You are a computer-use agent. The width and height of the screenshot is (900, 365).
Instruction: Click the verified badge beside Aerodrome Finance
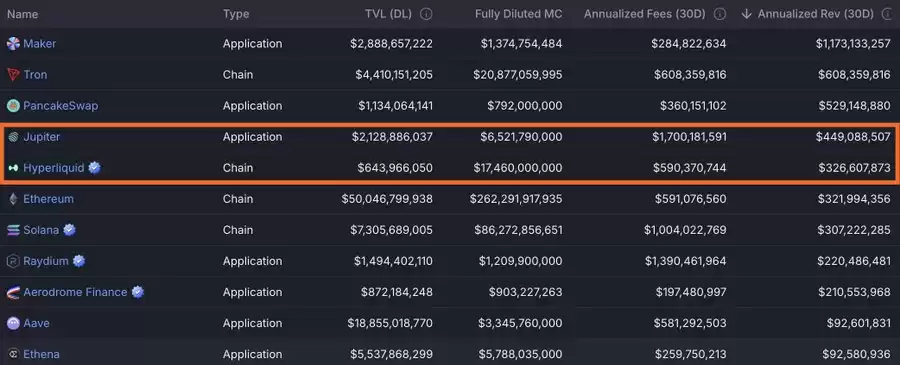(x=138, y=292)
